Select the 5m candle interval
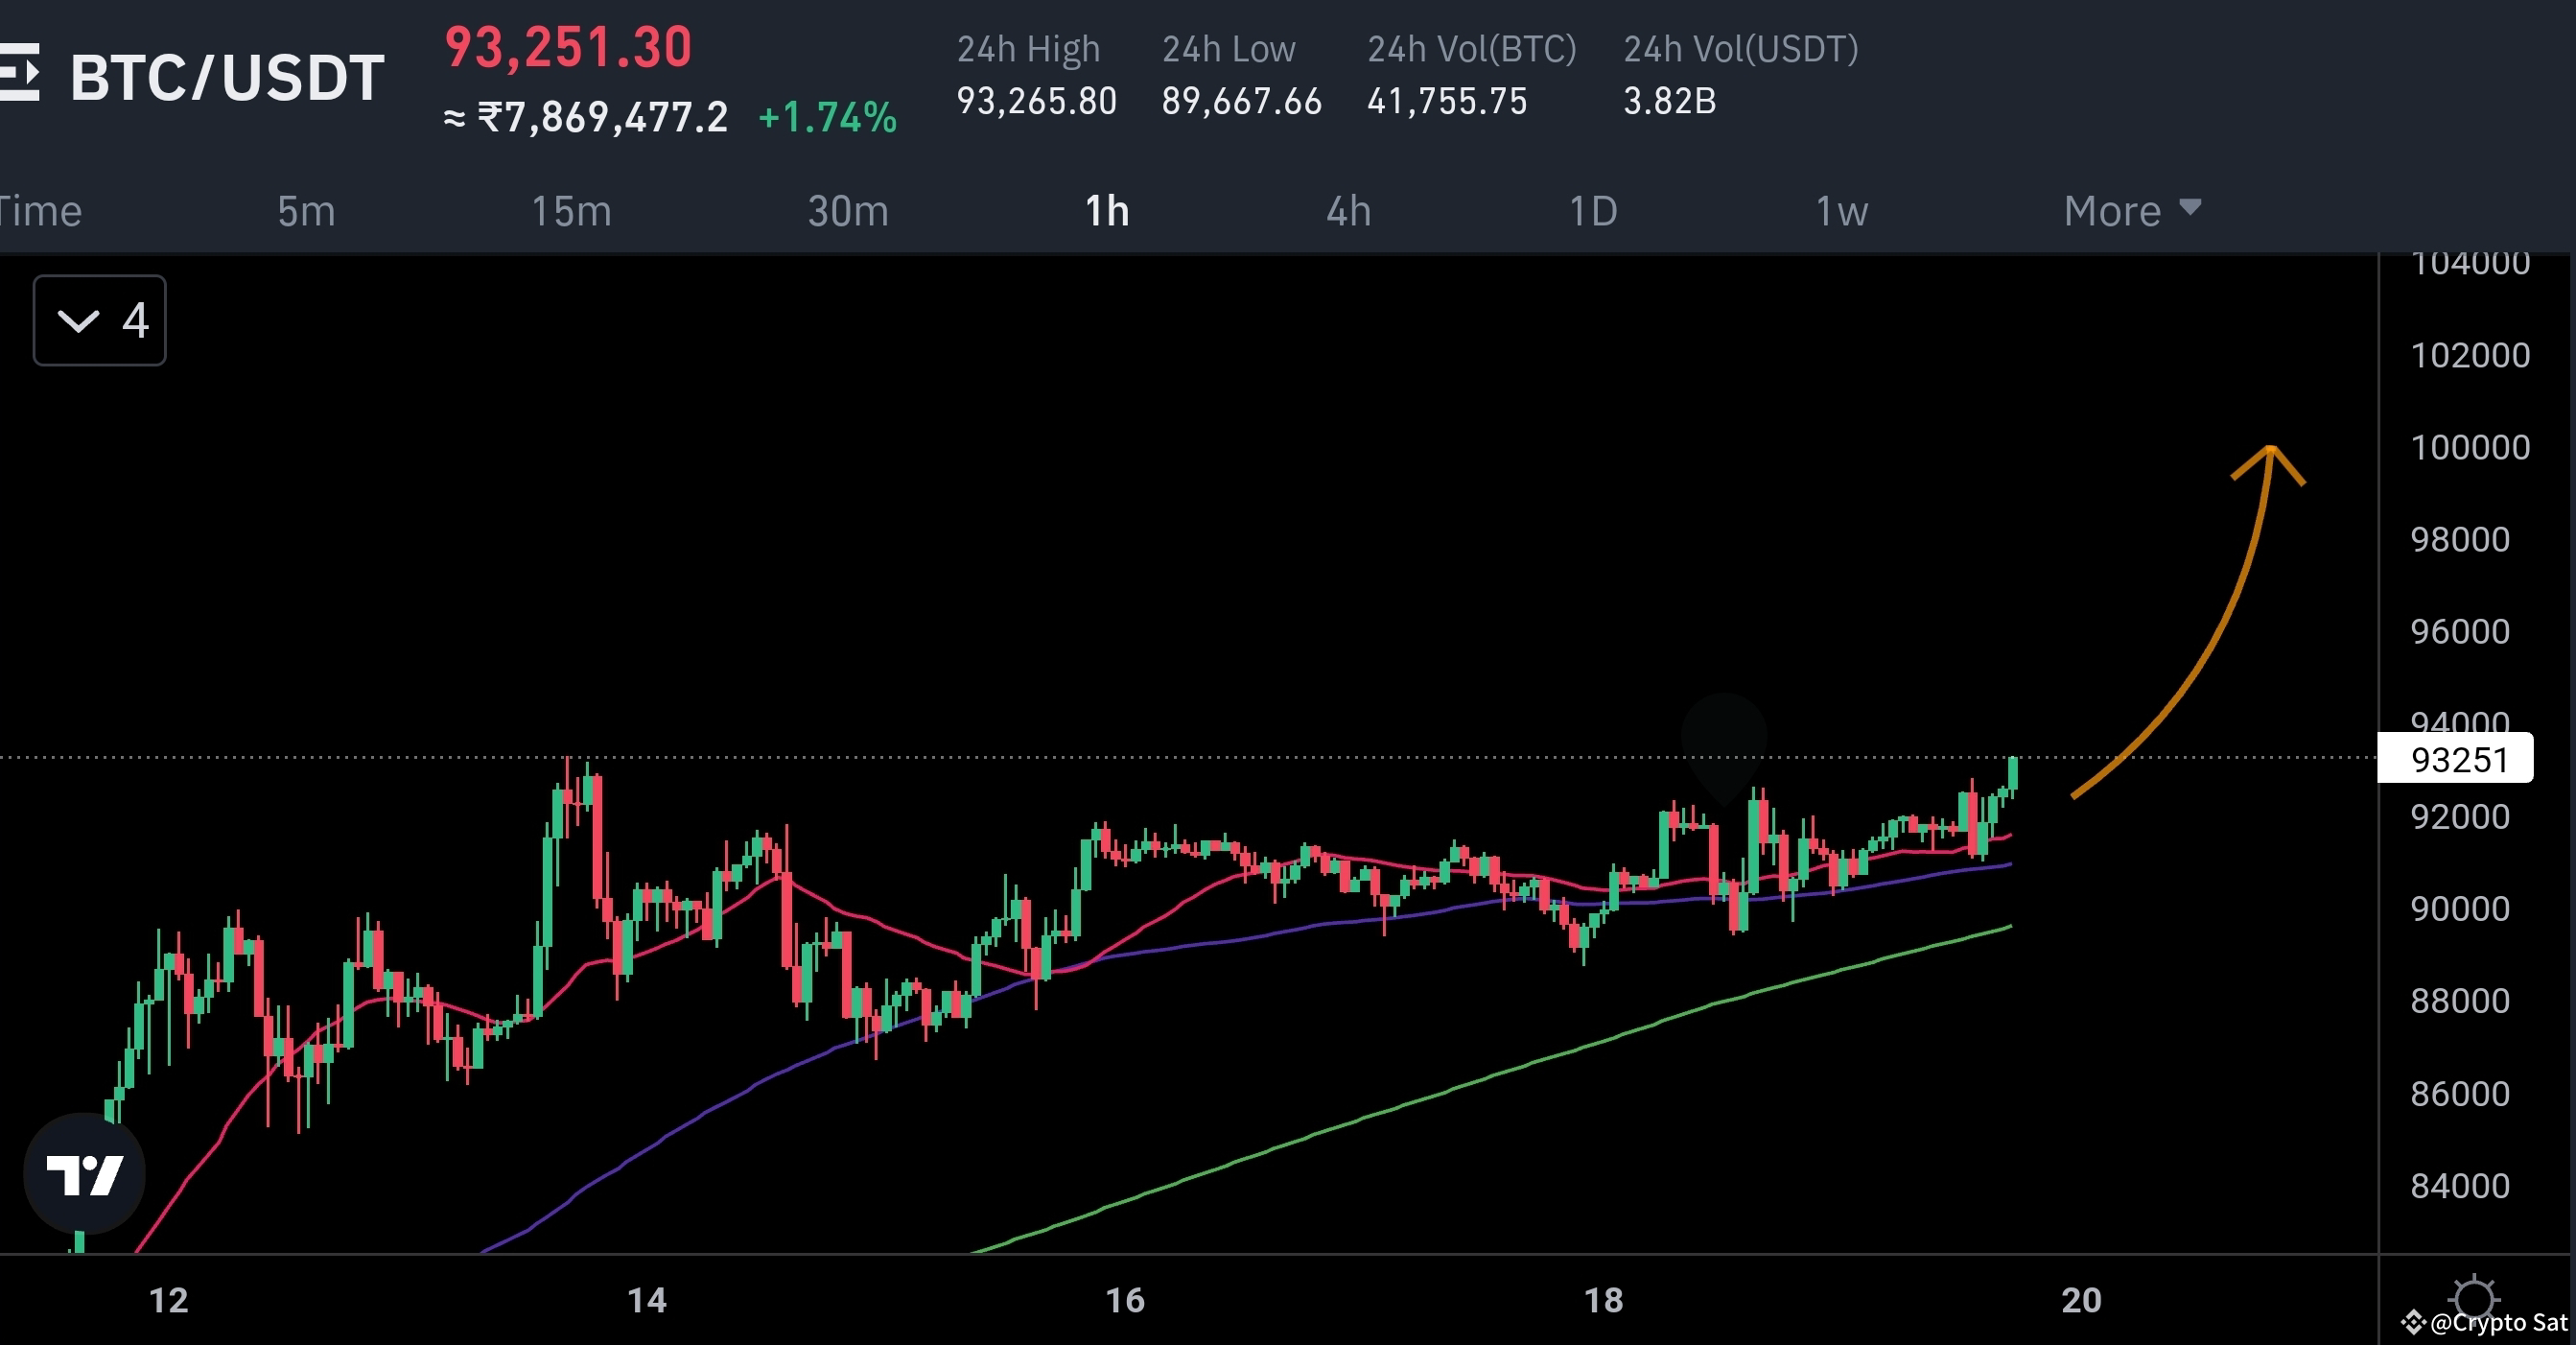Image resolution: width=2576 pixels, height=1345 pixels. [306, 211]
